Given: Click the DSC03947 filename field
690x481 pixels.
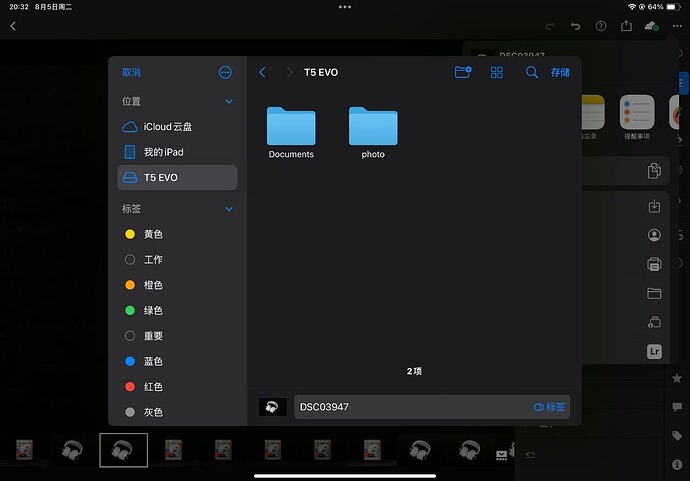Looking at the screenshot, I should [x=410, y=407].
